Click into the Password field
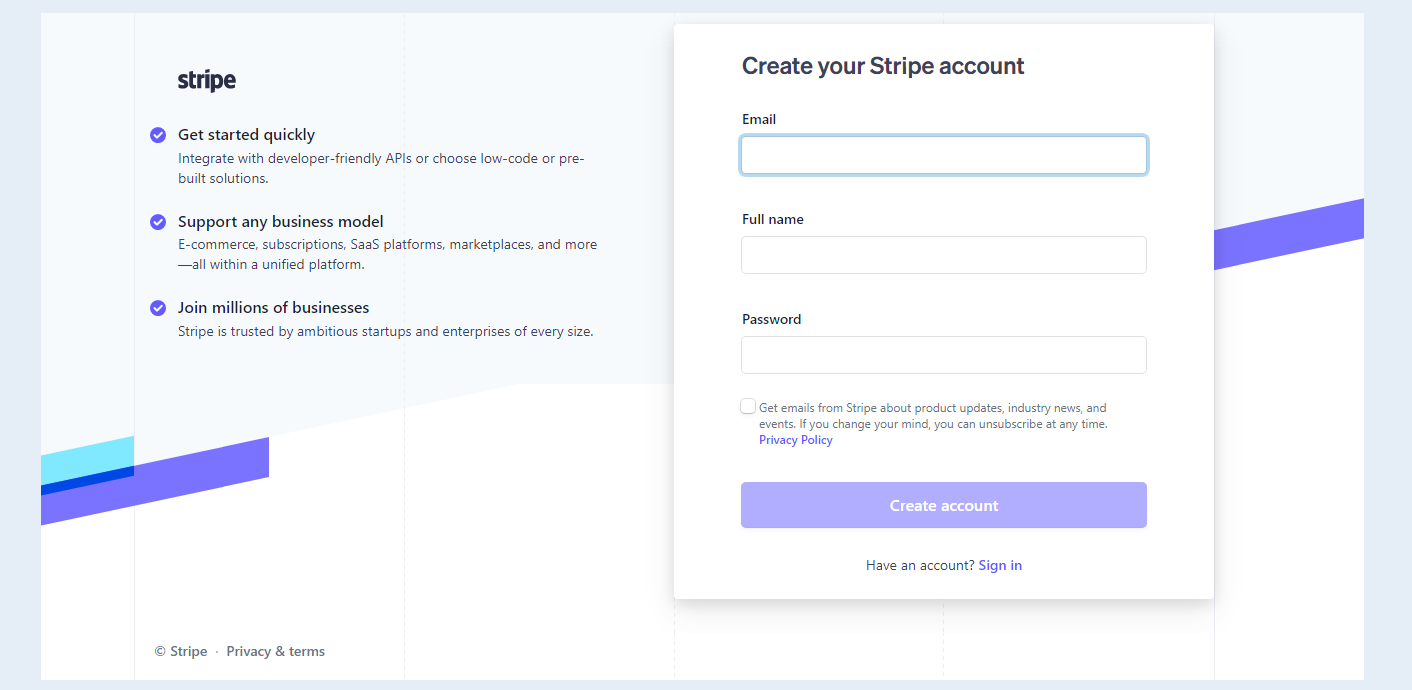Screen dimensions: 1412x690 (944, 355)
